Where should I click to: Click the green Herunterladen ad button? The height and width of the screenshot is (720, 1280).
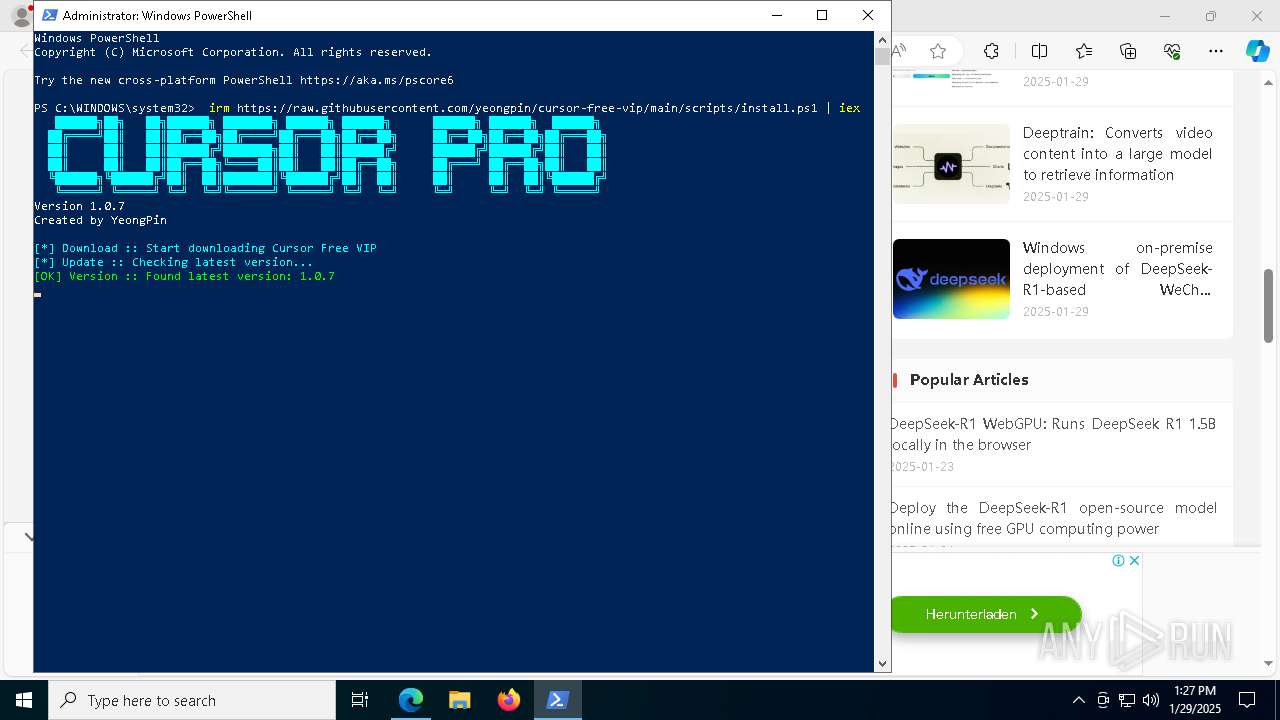[985, 614]
